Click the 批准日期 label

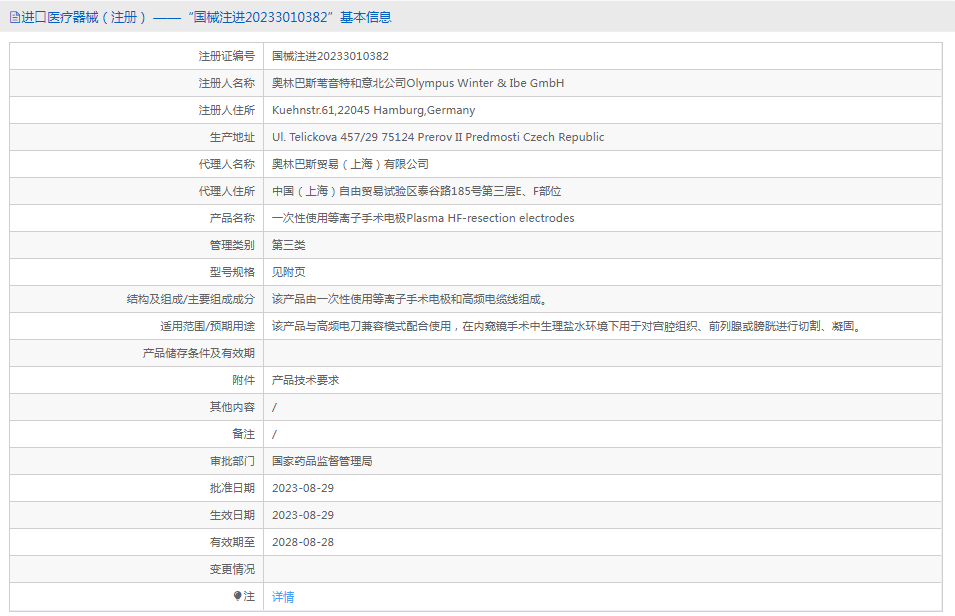pyautogui.click(x=232, y=488)
